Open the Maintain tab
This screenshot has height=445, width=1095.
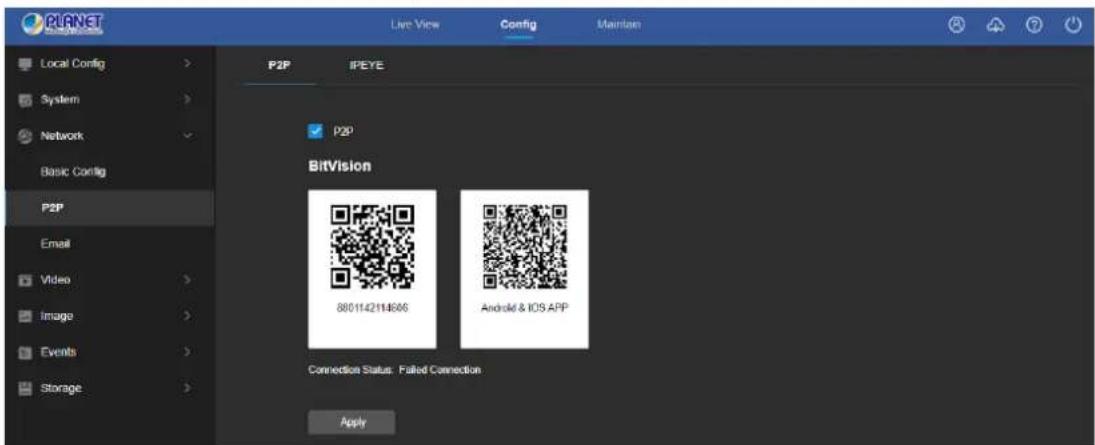[619, 25]
